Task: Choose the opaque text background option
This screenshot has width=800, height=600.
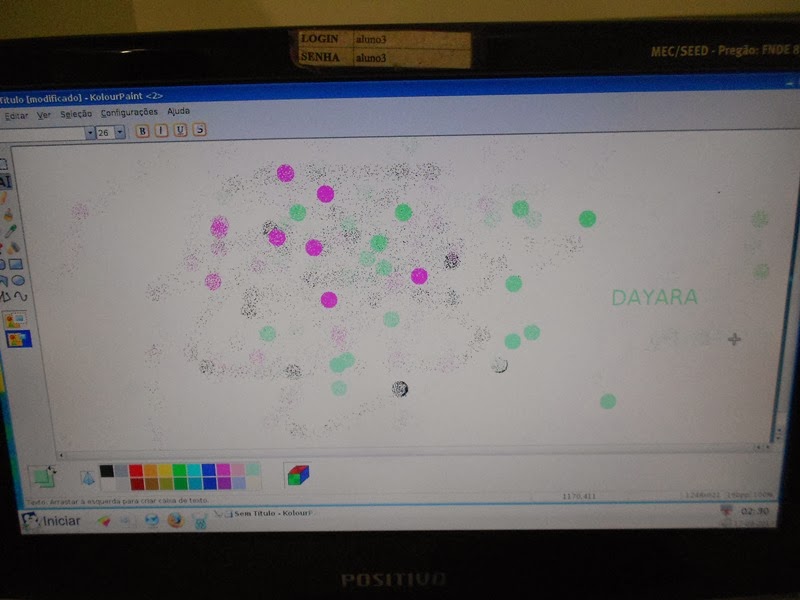Action: click(x=15, y=320)
